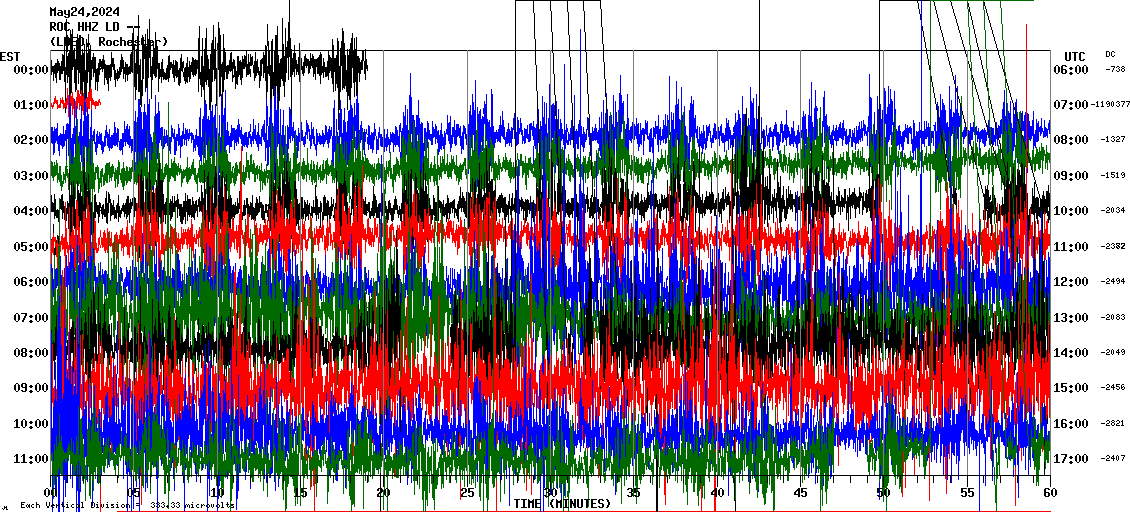The image size is (1130, 519).
Task: Click the TIME (MINUTES) axis label
Action: pos(562,504)
